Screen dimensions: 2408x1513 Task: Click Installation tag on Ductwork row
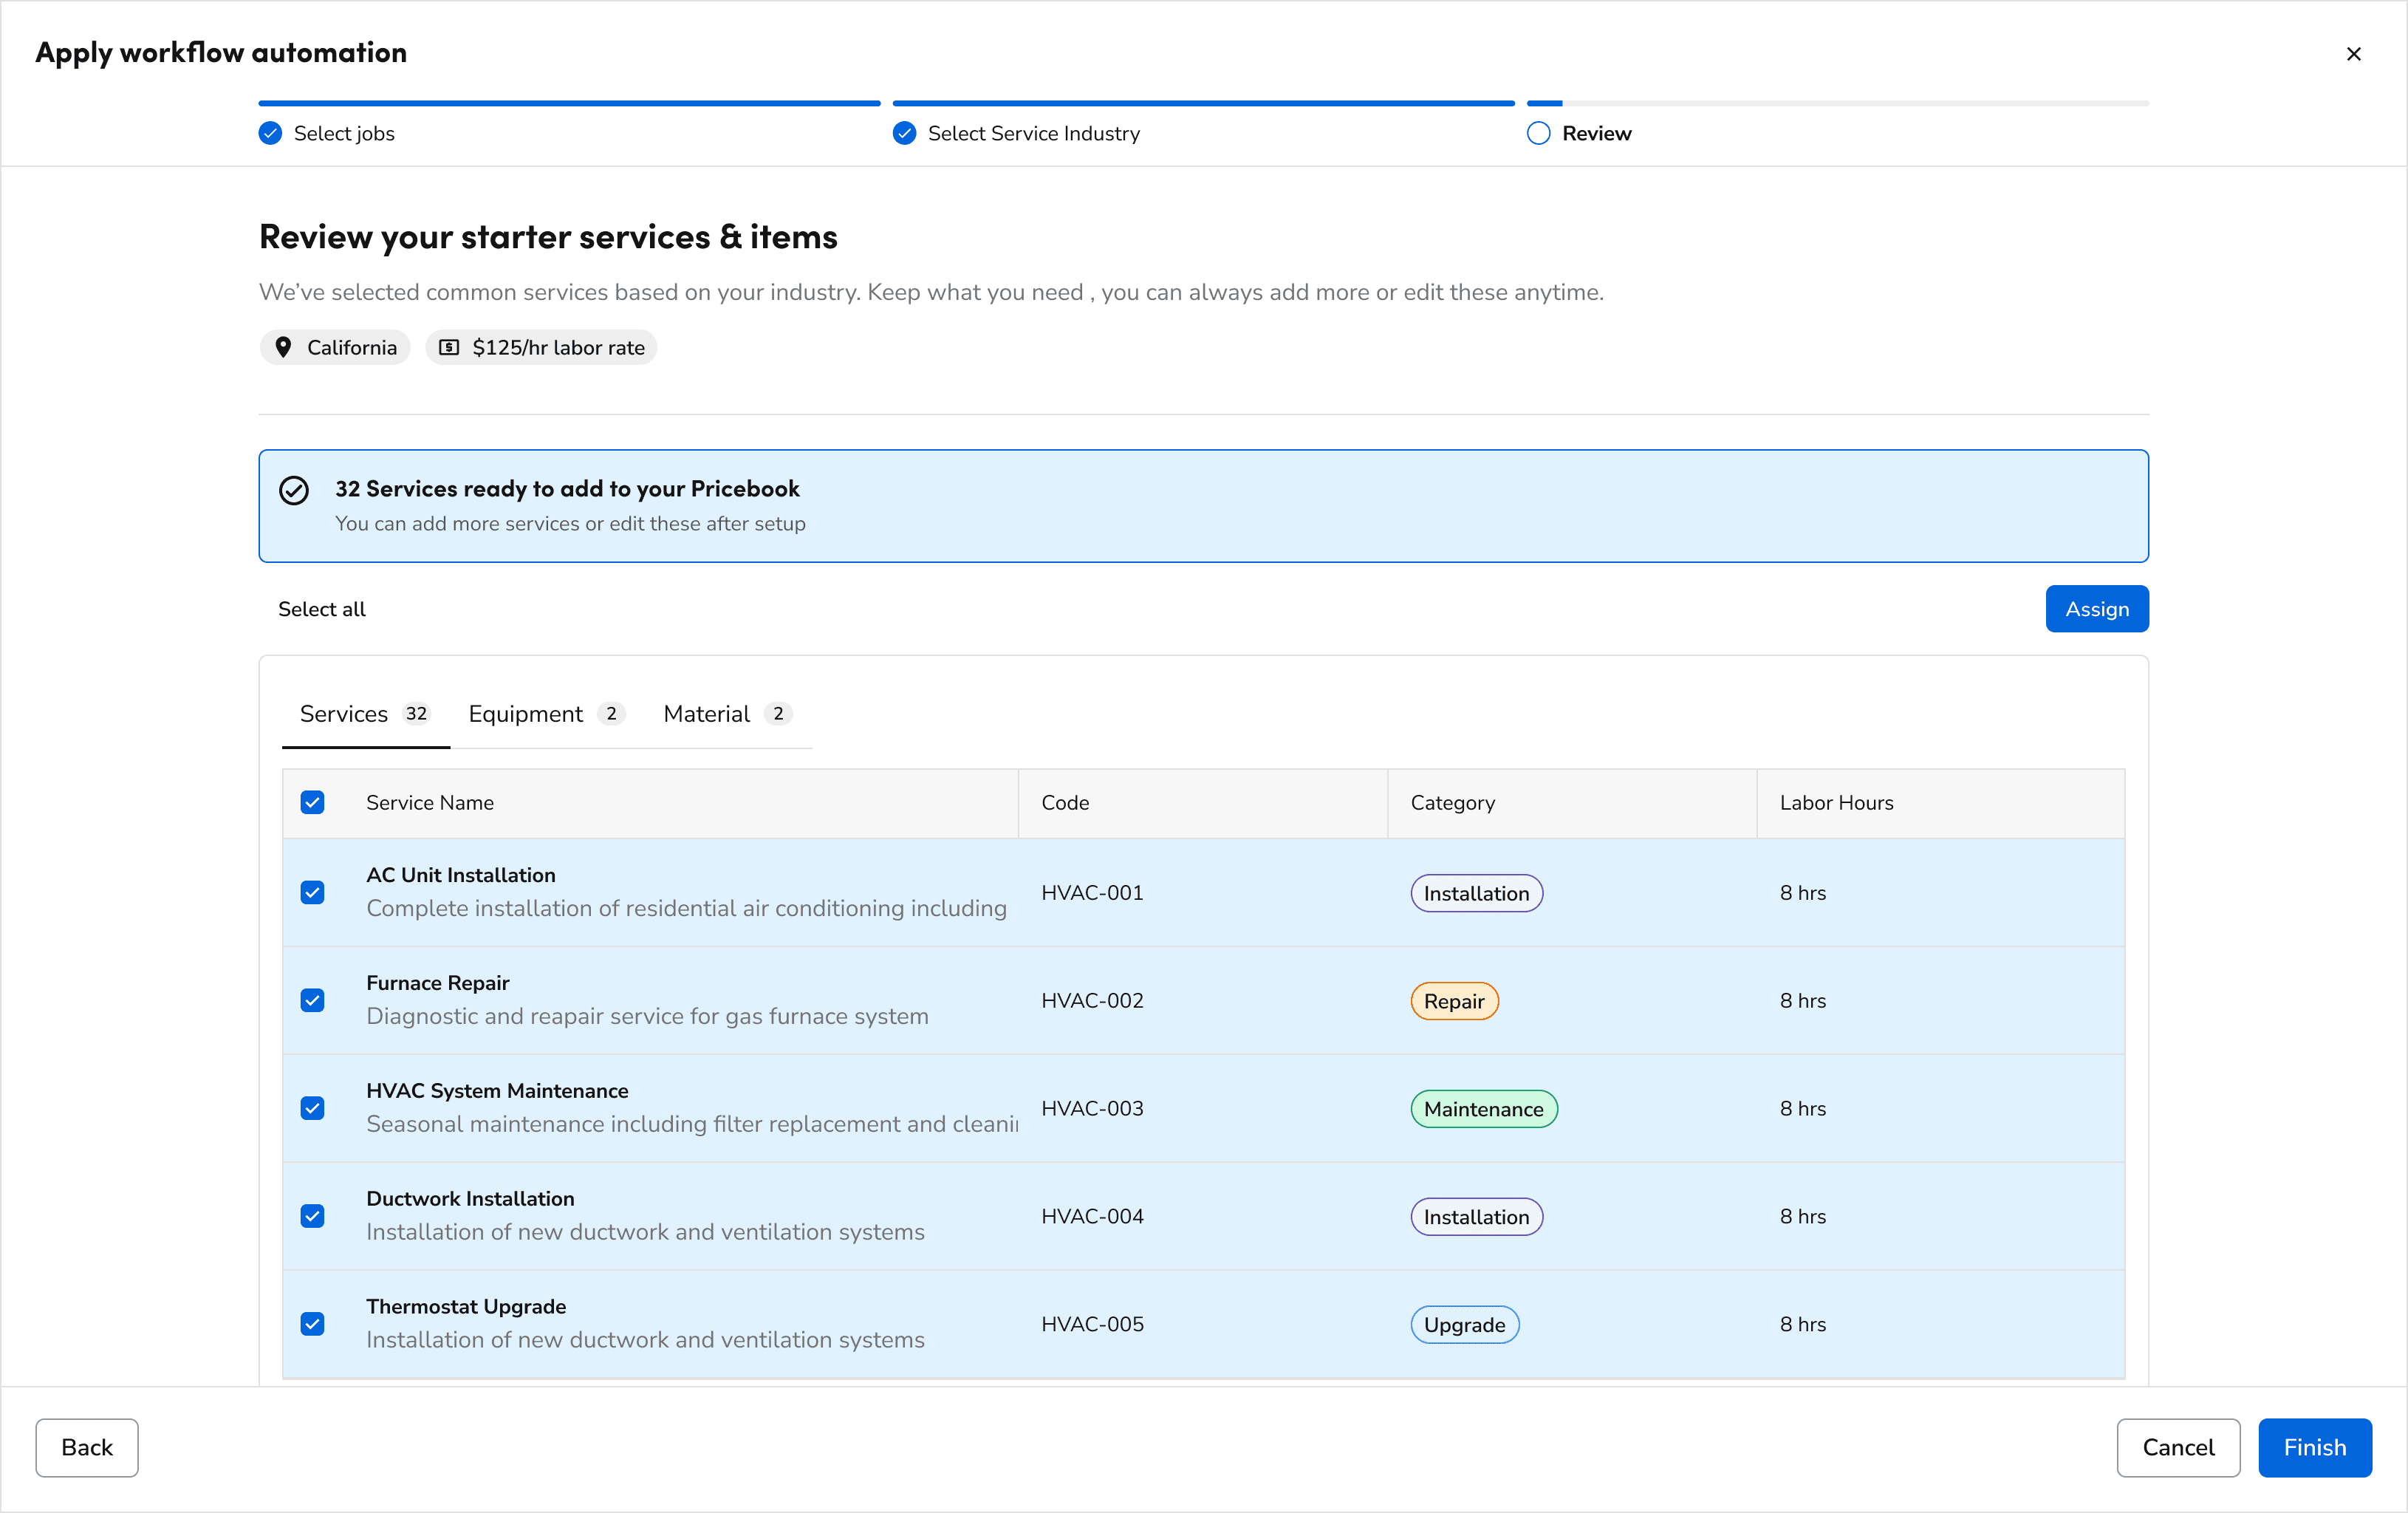pos(1476,1217)
